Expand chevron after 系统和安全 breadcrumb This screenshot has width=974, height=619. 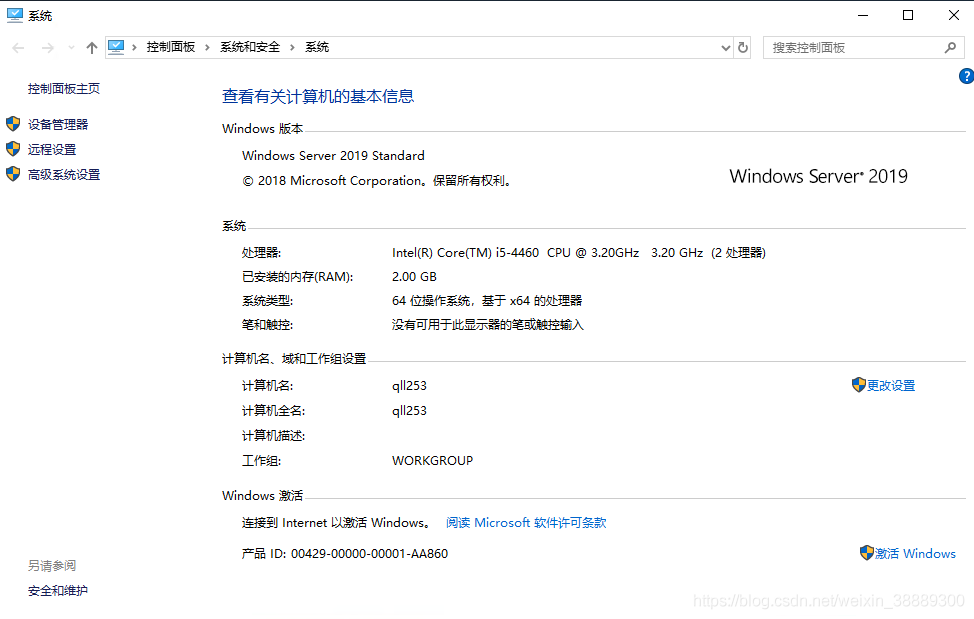point(293,47)
